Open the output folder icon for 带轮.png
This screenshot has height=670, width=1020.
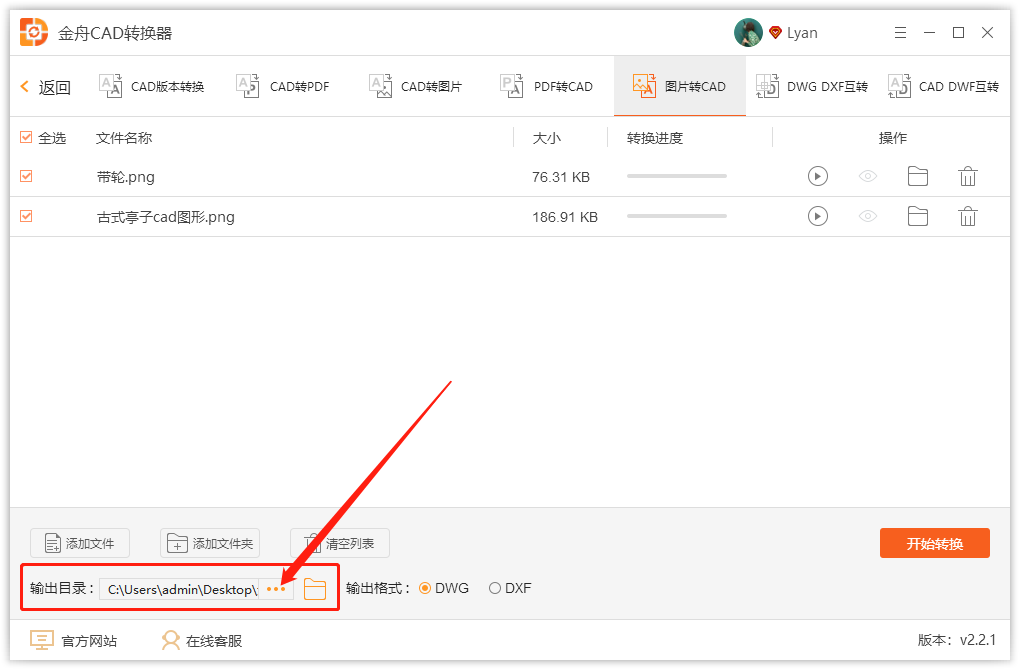click(917, 176)
